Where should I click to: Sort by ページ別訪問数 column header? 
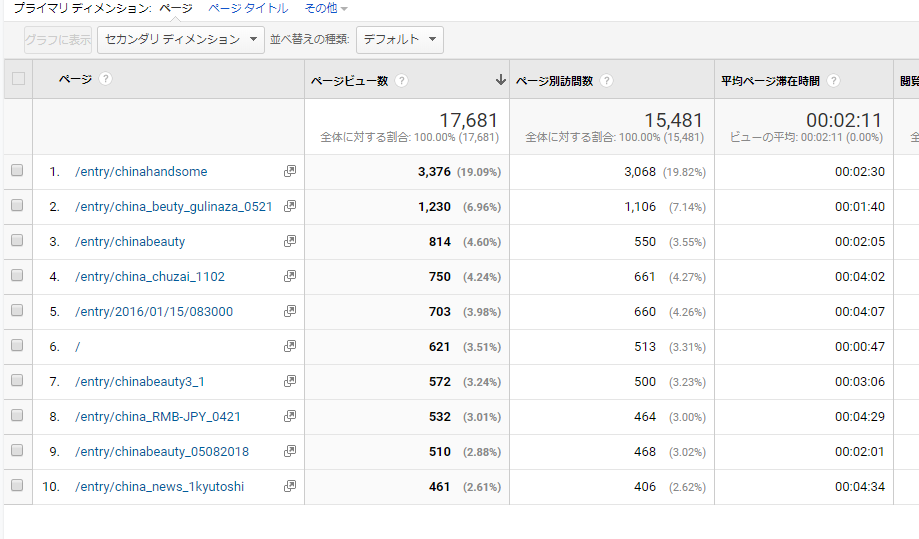[554, 81]
